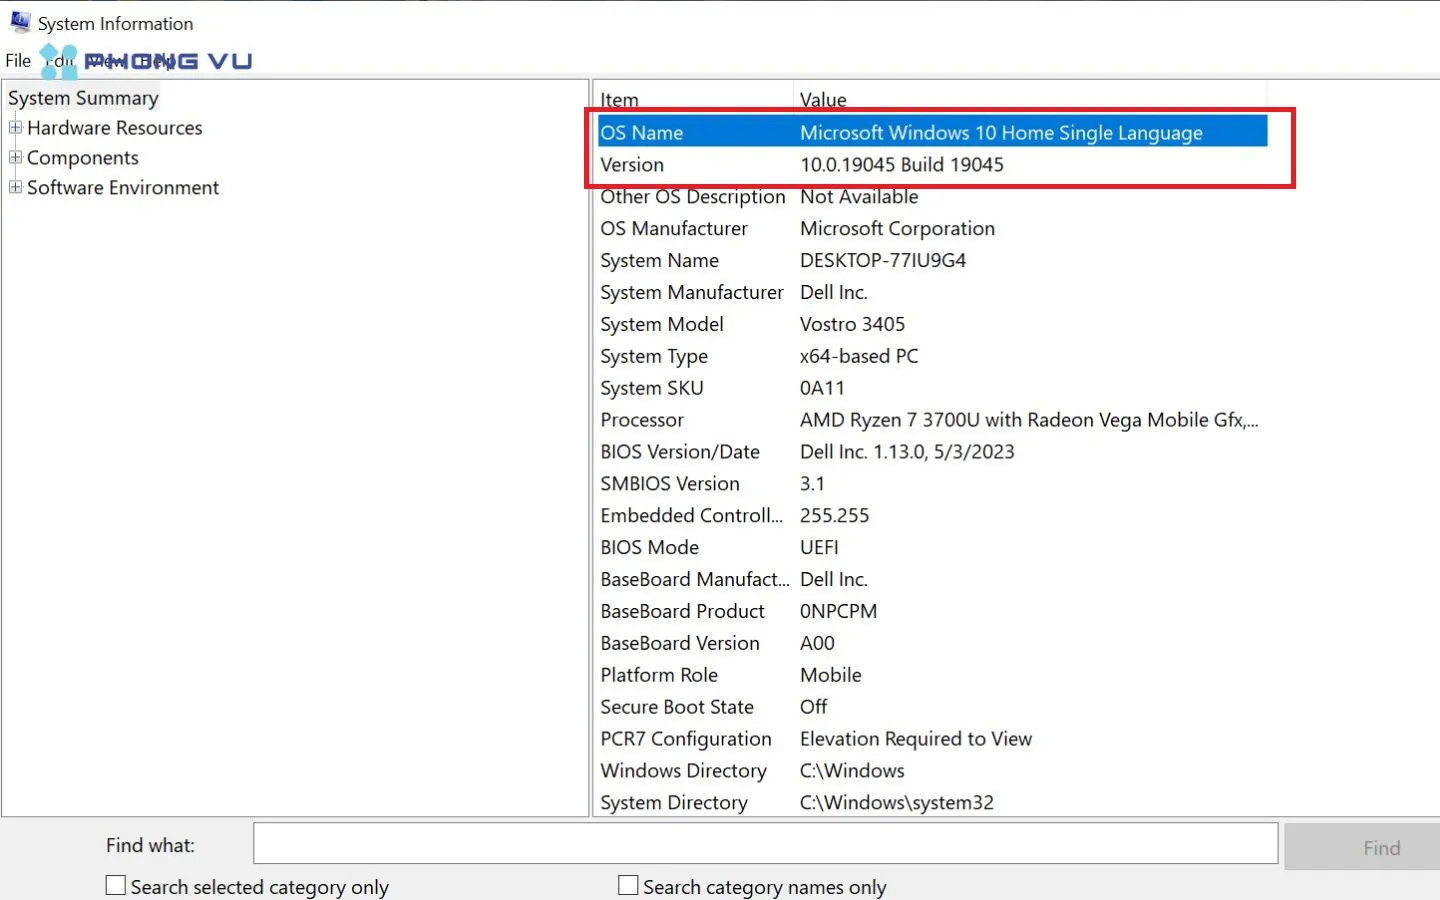
Task: Expand the Hardware Resources tree node
Action: [x=15, y=128]
